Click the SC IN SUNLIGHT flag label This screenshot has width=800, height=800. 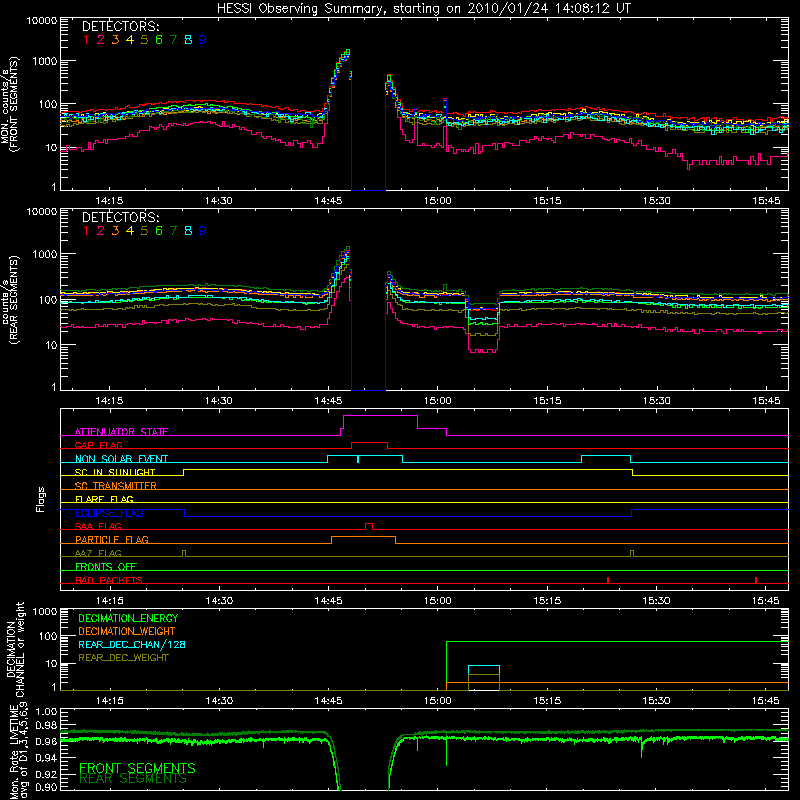(115, 472)
